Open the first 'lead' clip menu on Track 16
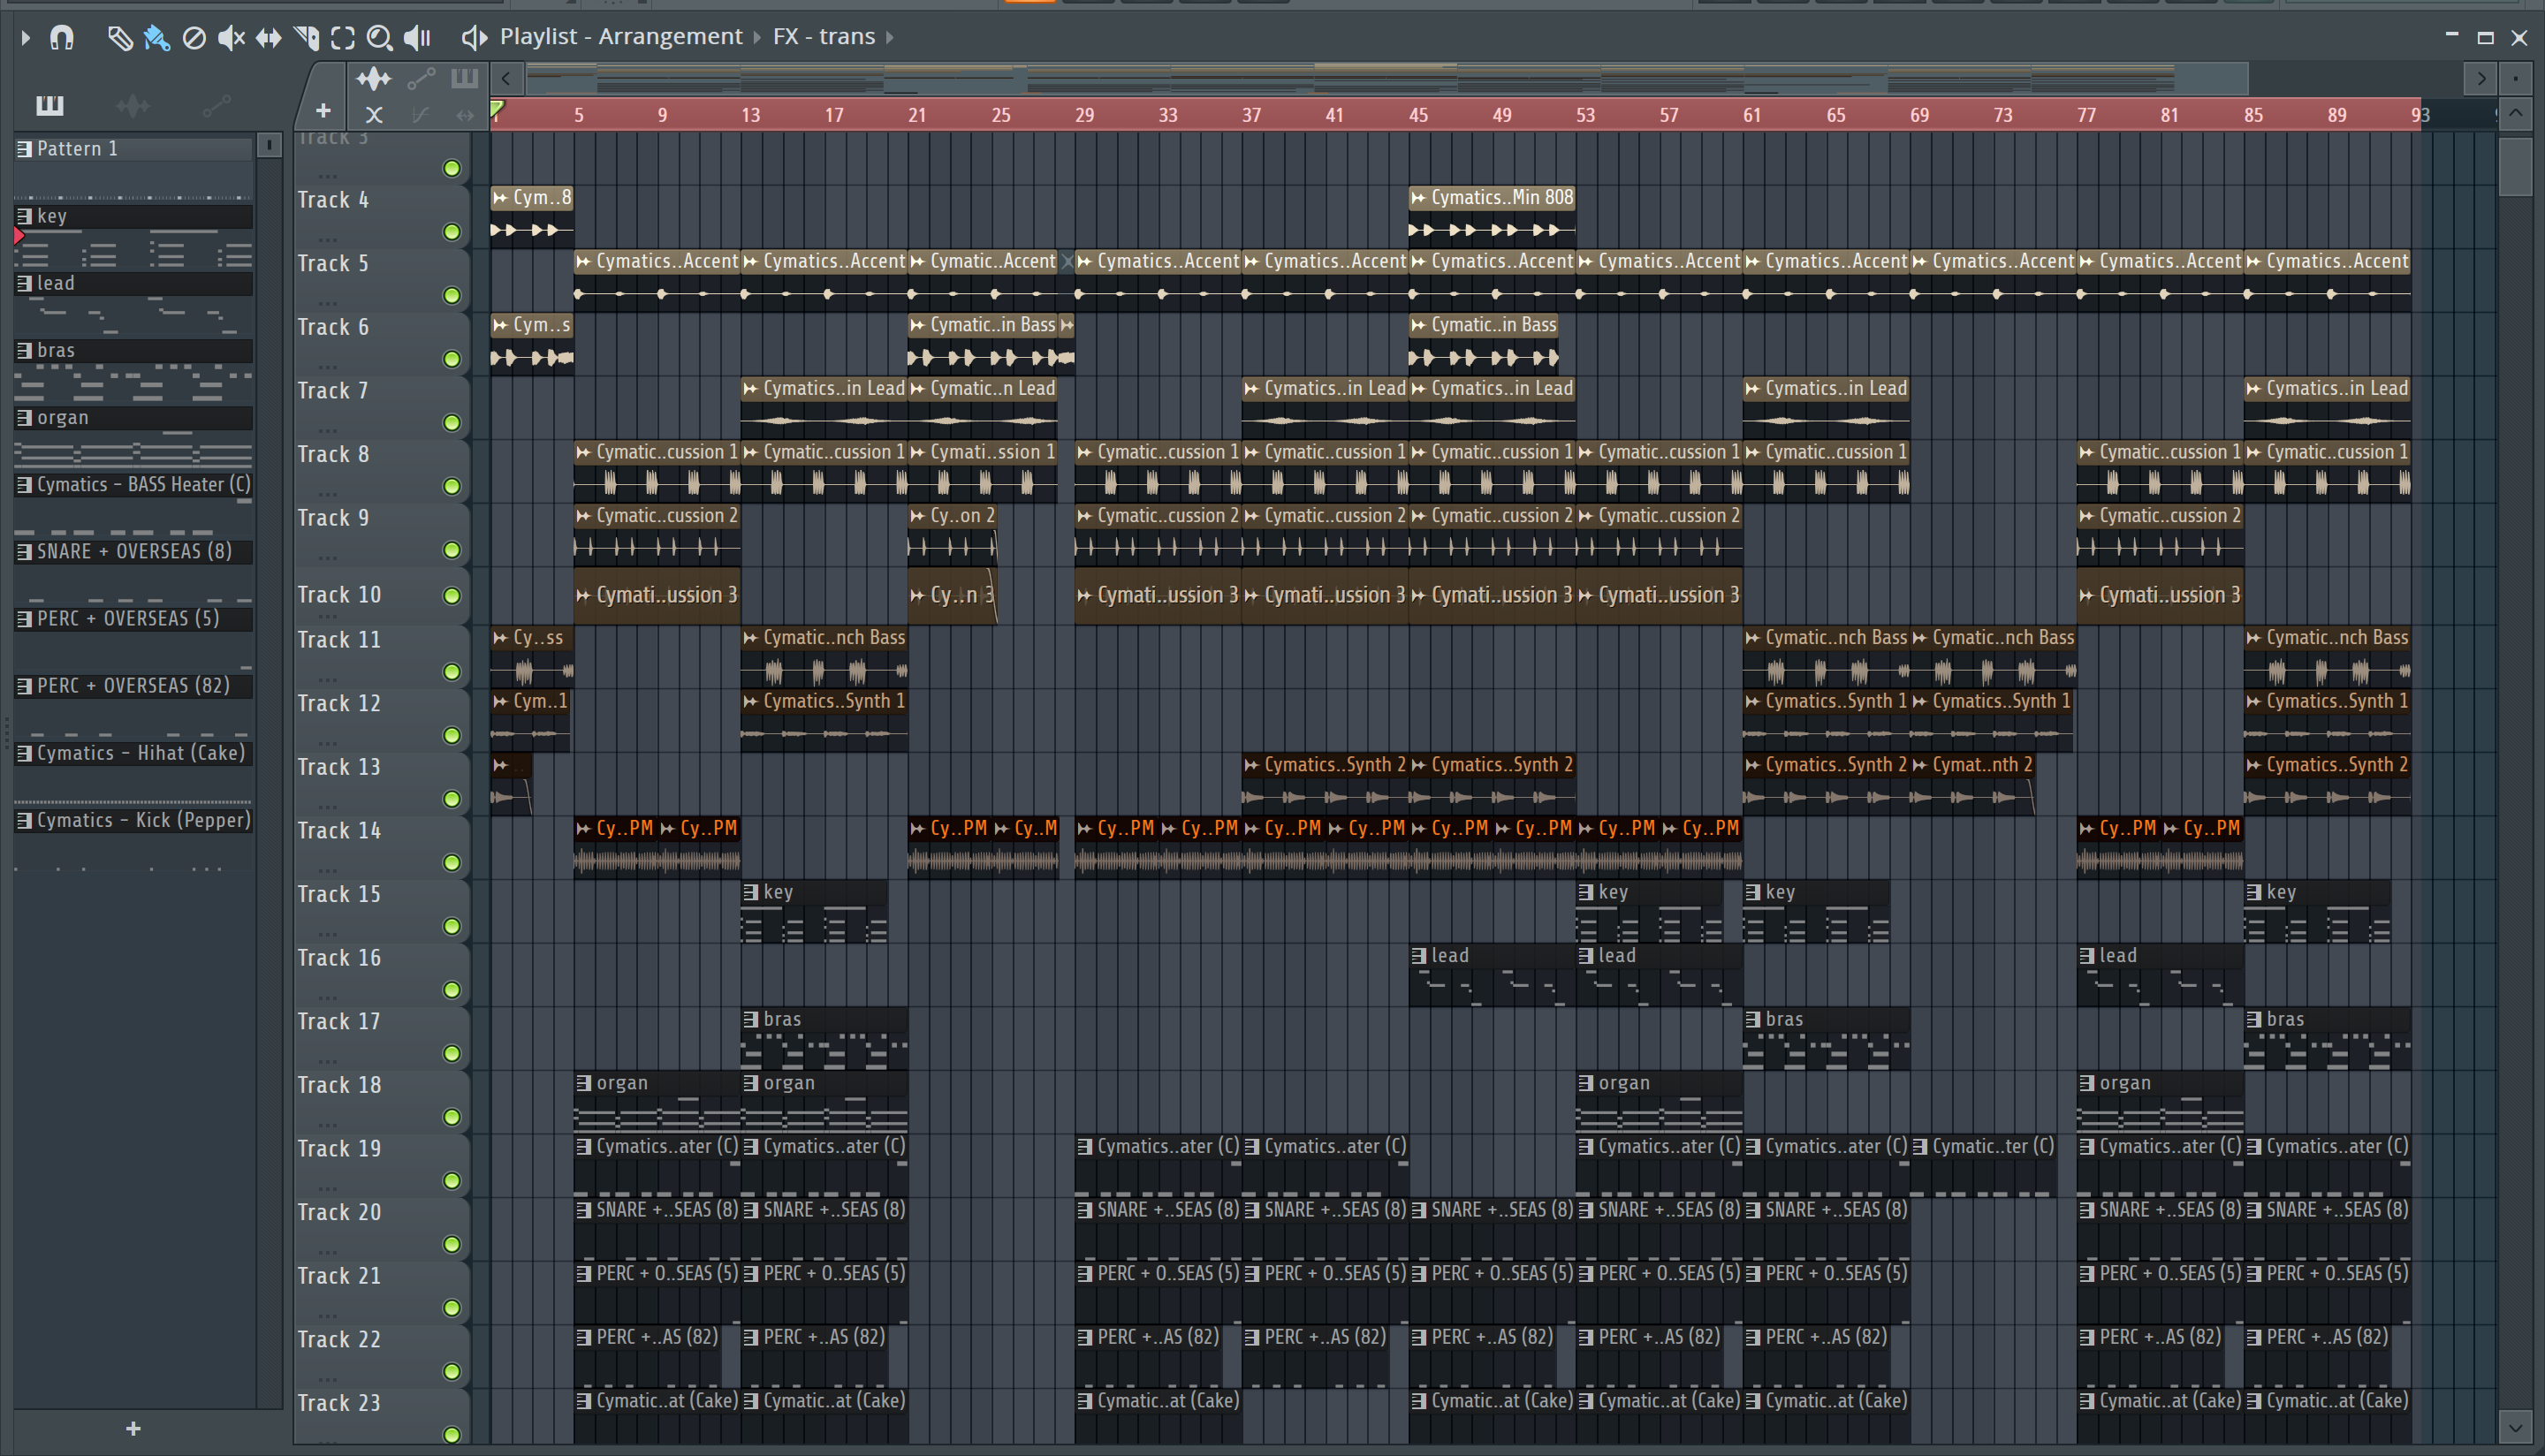Image resolution: width=2545 pixels, height=1456 pixels. pos(1418,956)
